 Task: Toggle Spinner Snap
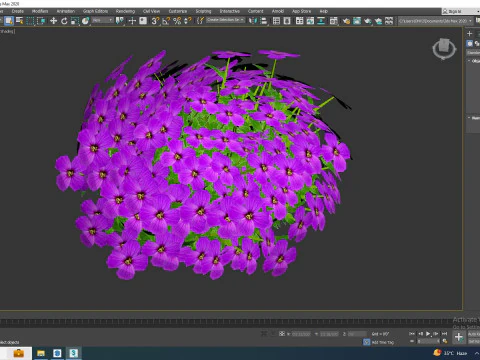point(188,21)
